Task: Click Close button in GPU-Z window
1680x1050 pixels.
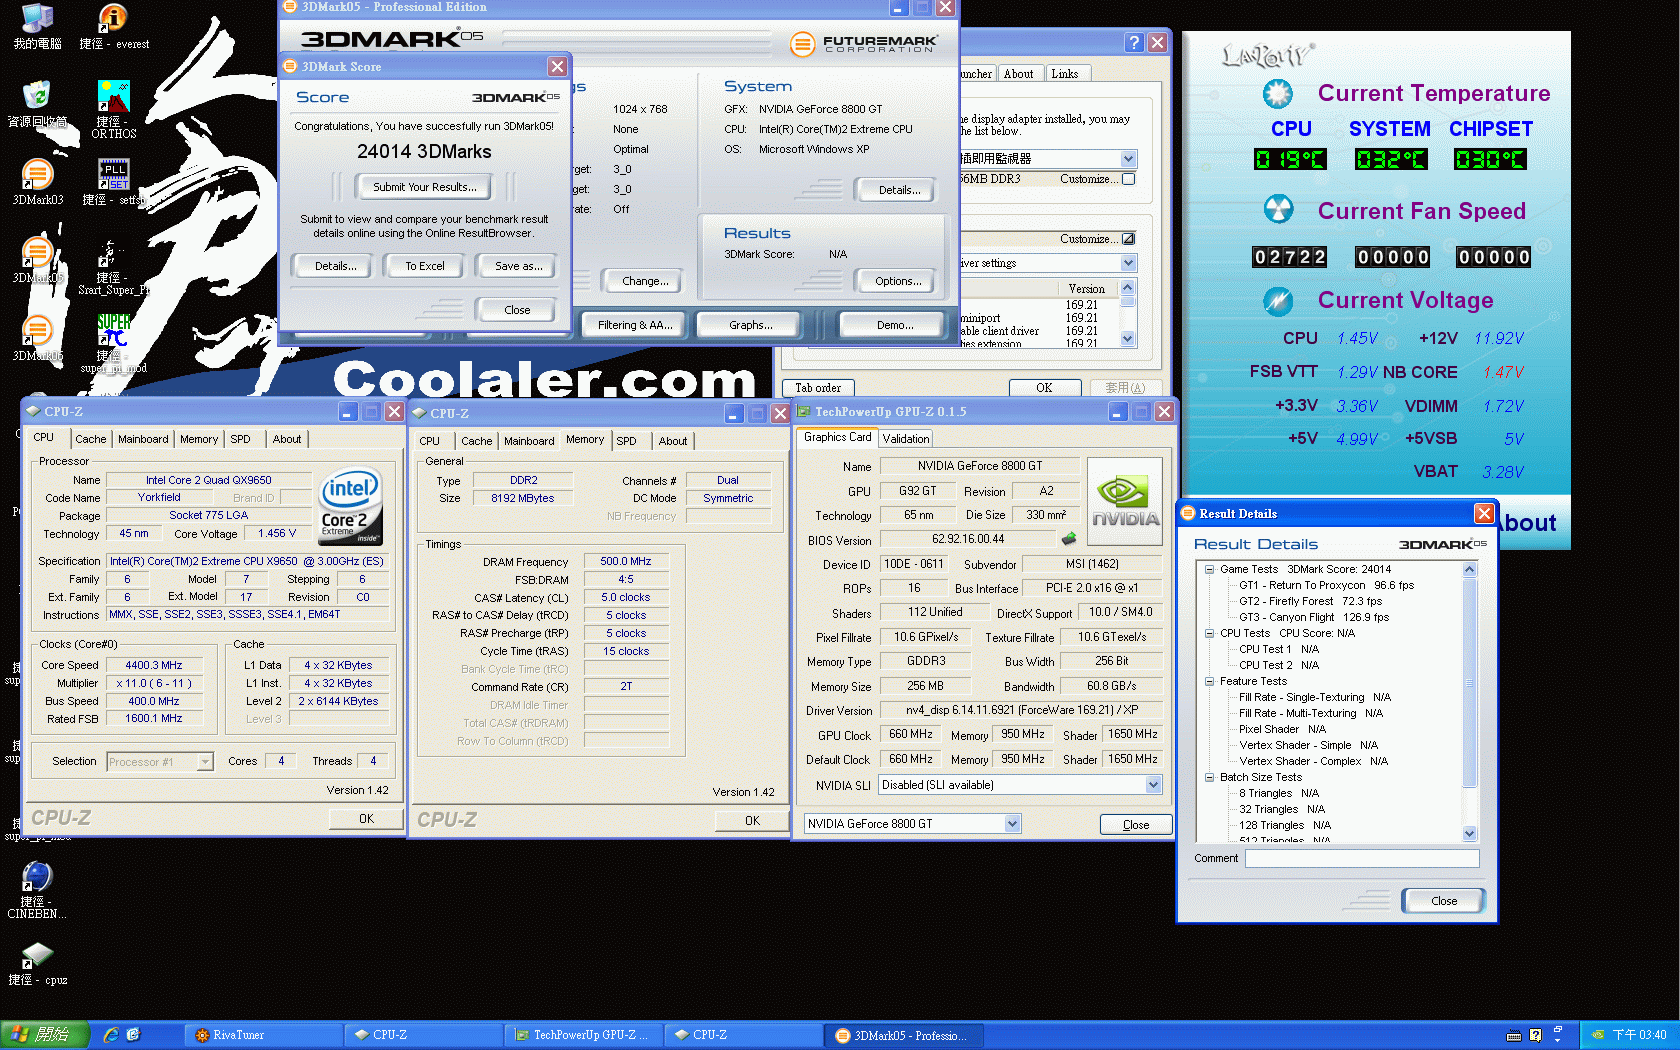Action: click(1136, 825)
